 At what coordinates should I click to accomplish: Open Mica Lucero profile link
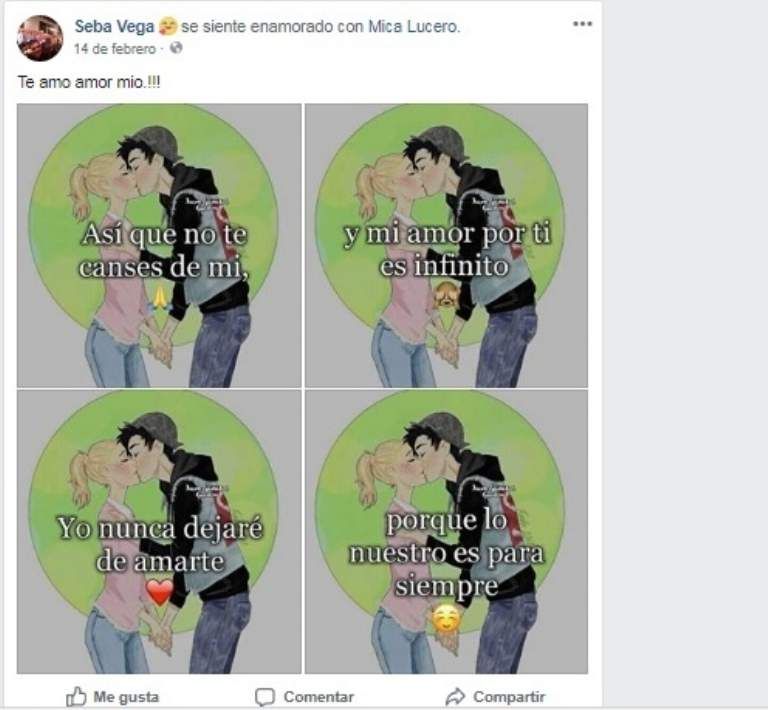coord(412,26)
